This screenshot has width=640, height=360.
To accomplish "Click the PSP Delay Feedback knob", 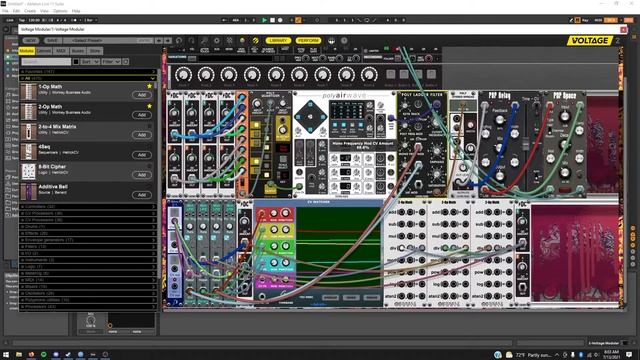I will 500,120.
